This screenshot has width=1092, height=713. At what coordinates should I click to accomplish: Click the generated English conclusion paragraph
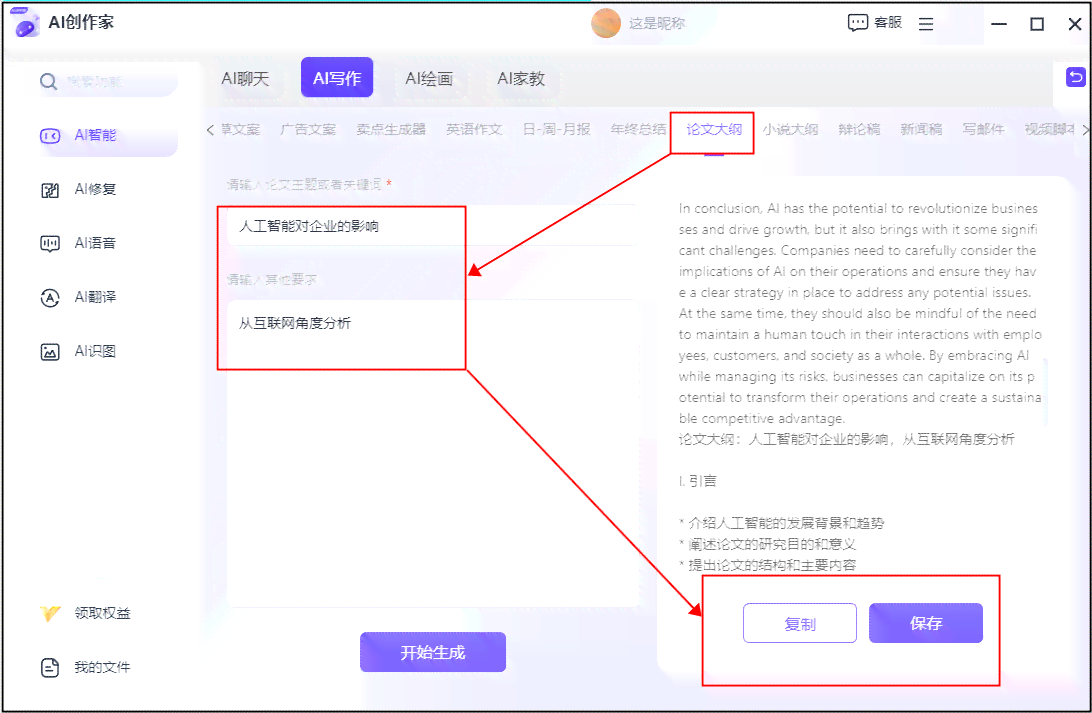point(859,313)
